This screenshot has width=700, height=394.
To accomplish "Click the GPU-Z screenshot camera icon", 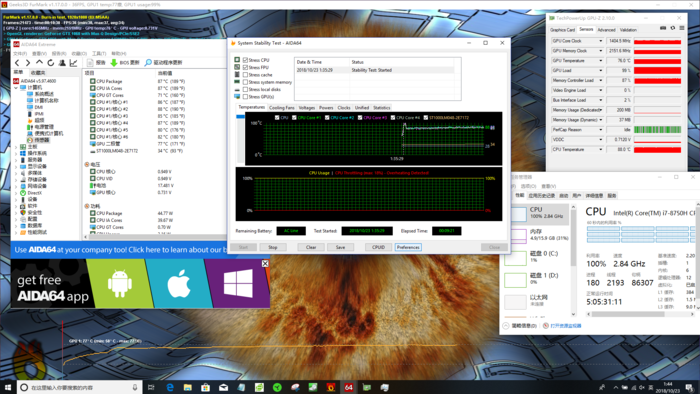I will 663,28.
